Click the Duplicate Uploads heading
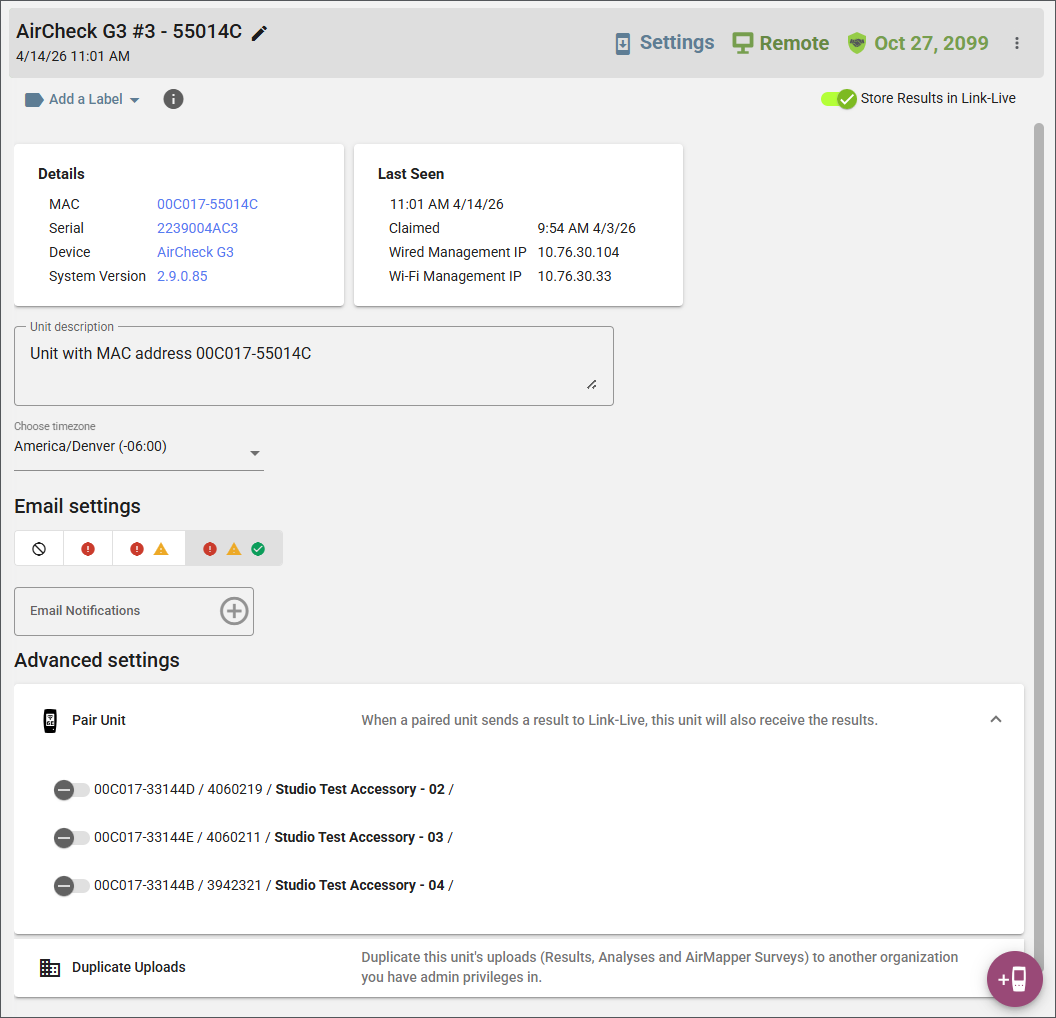1056x1018 pixels. [x=128, y=968]
